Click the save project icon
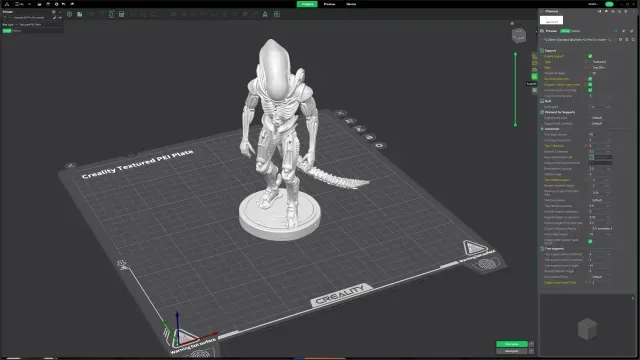The image size is (640, 360). pyautogui.click(x=48, y=4)
